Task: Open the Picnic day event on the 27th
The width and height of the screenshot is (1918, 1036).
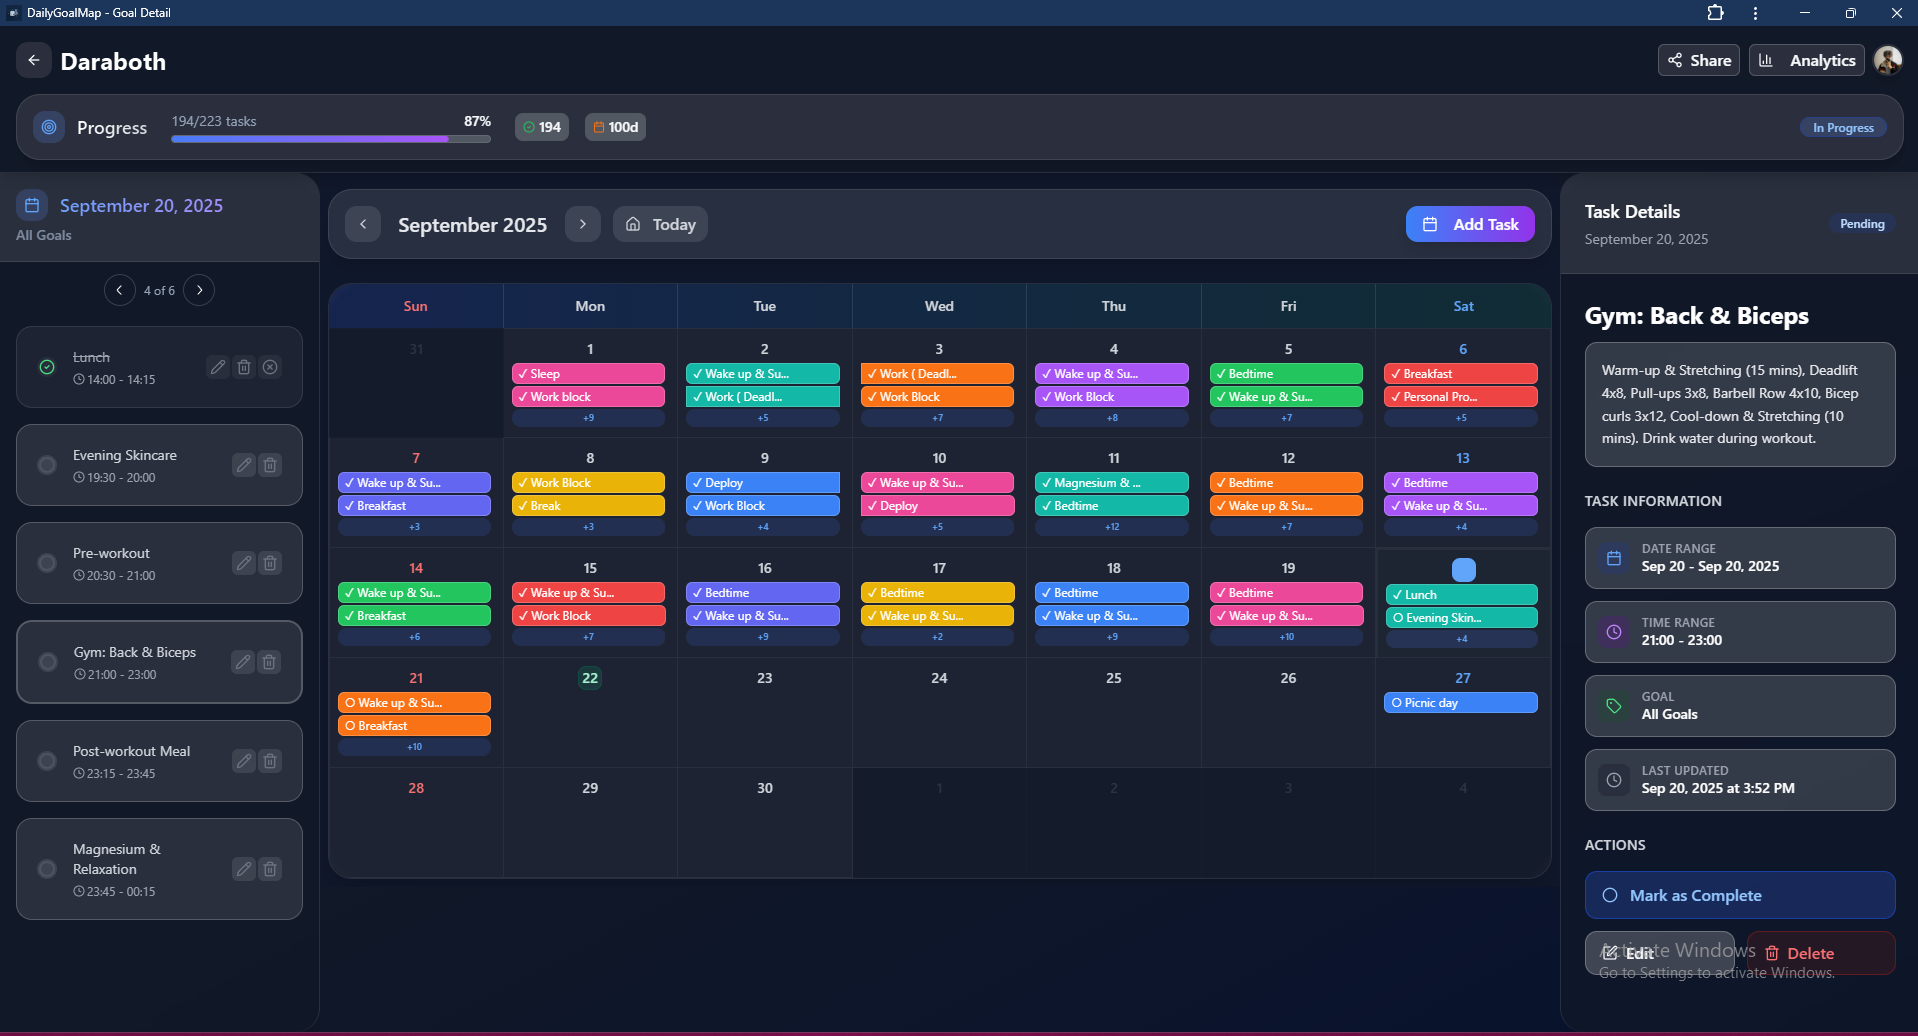Action: (1461, 703)
